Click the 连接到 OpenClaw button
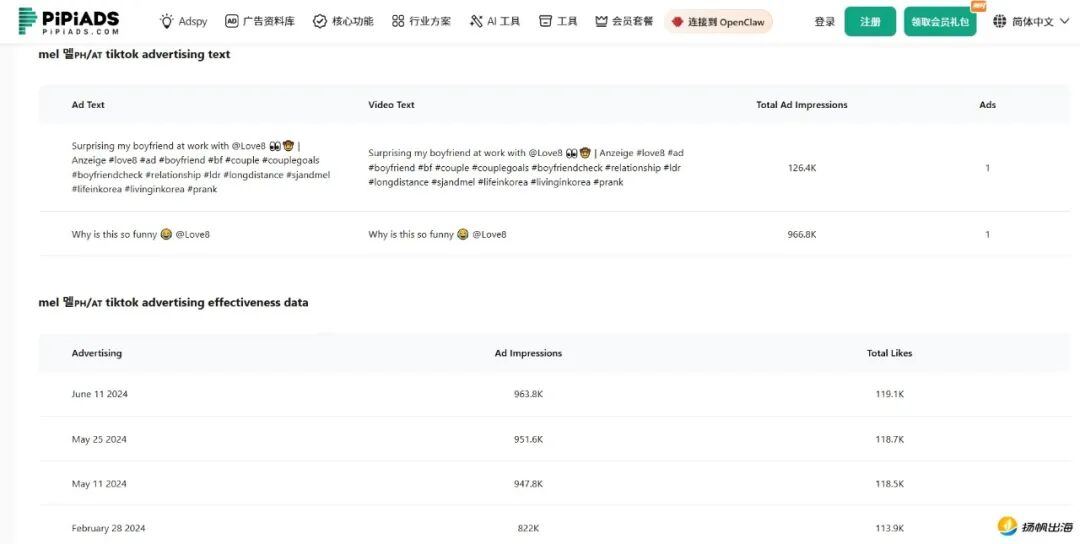The width and height of the screenshot is (1080, 544). [x=718, y=22]
